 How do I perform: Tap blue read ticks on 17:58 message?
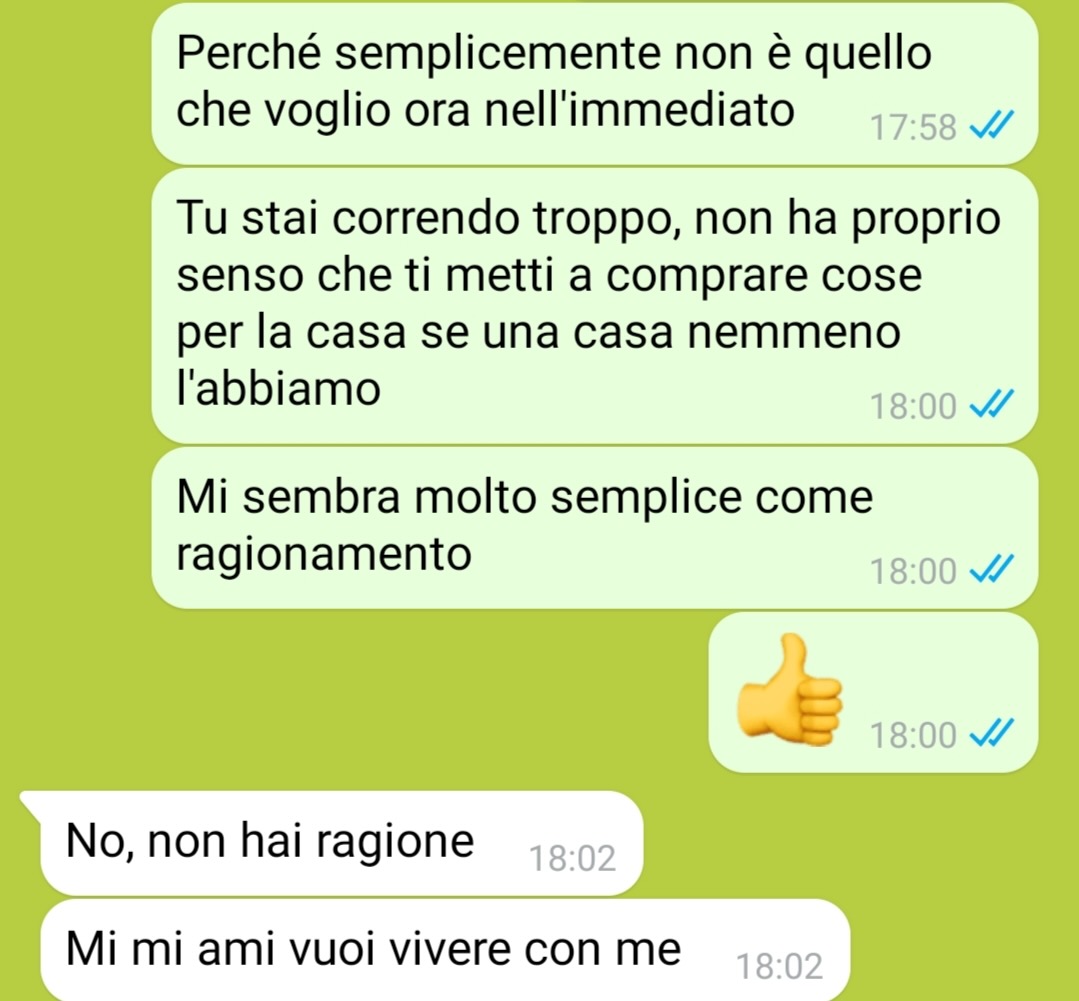[x=992, y=126]
